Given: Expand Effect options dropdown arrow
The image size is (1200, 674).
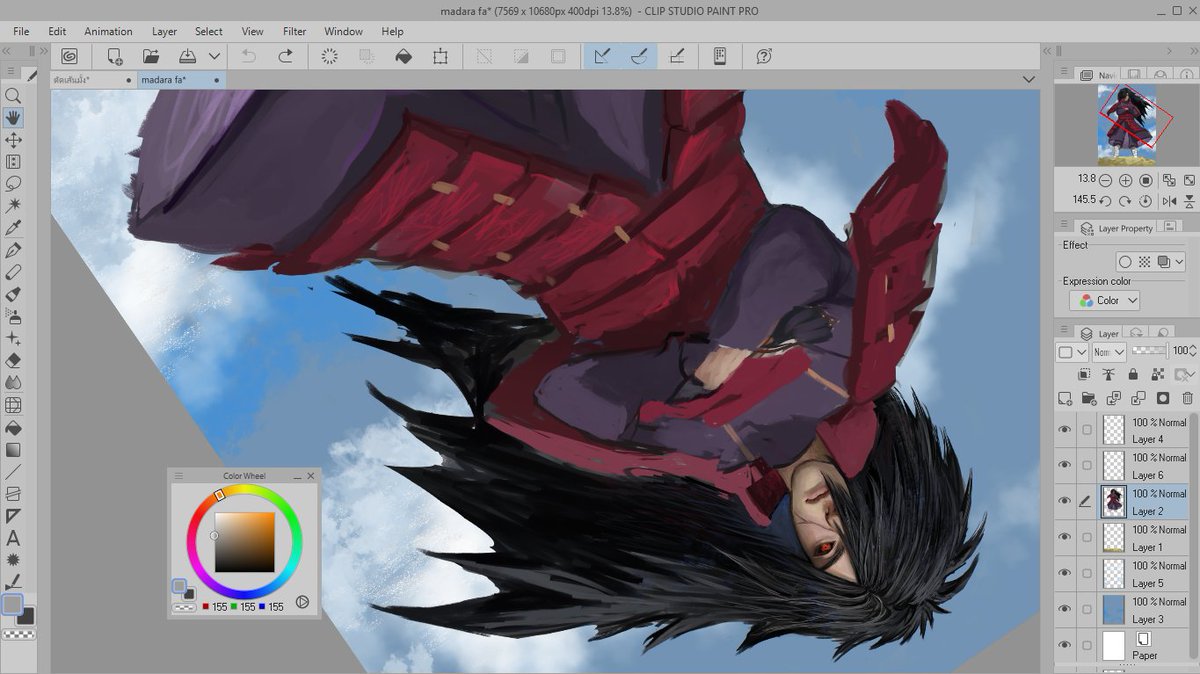Looking at the screenshot, I should (x=1180, y=262).
